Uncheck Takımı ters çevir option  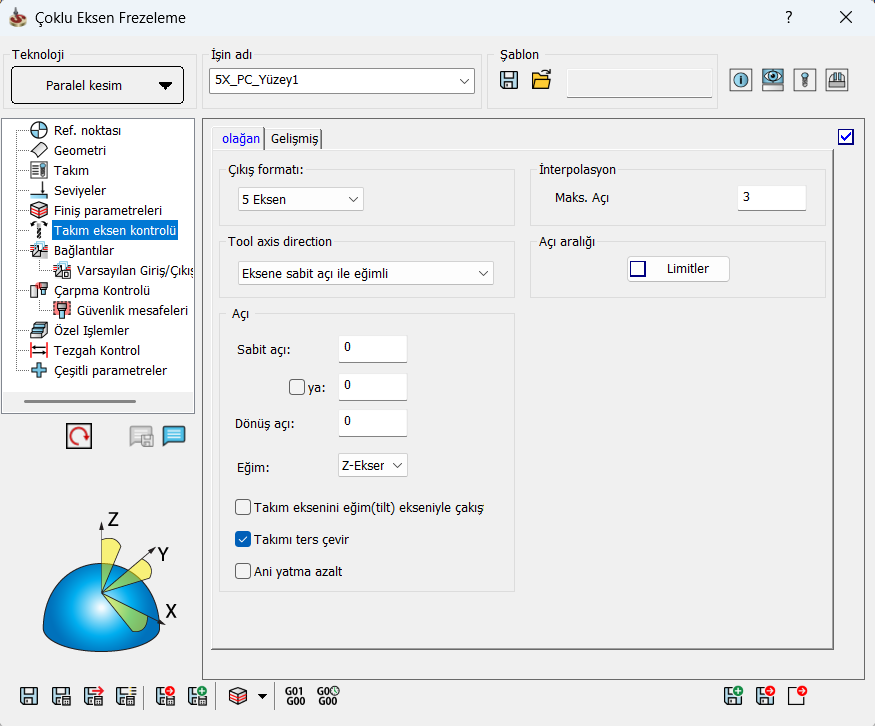click(x=242, y=539)
